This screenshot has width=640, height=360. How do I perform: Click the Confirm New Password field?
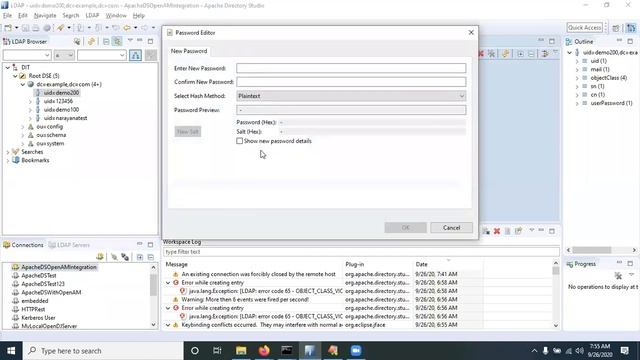click(x=351, y=82)
